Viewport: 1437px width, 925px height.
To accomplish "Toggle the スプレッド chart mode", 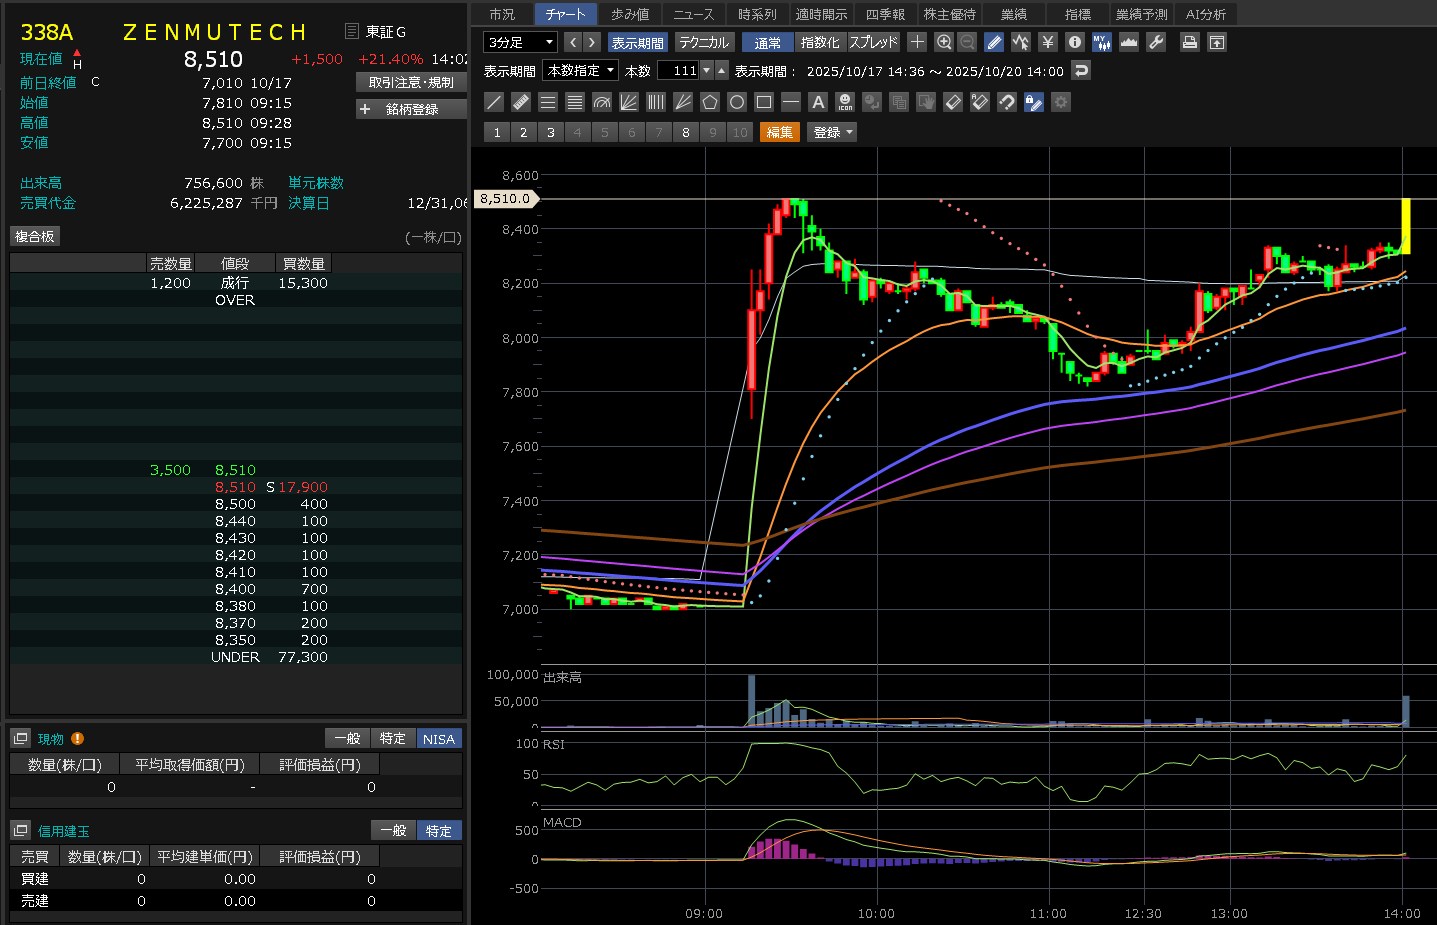I will [874, 42].
